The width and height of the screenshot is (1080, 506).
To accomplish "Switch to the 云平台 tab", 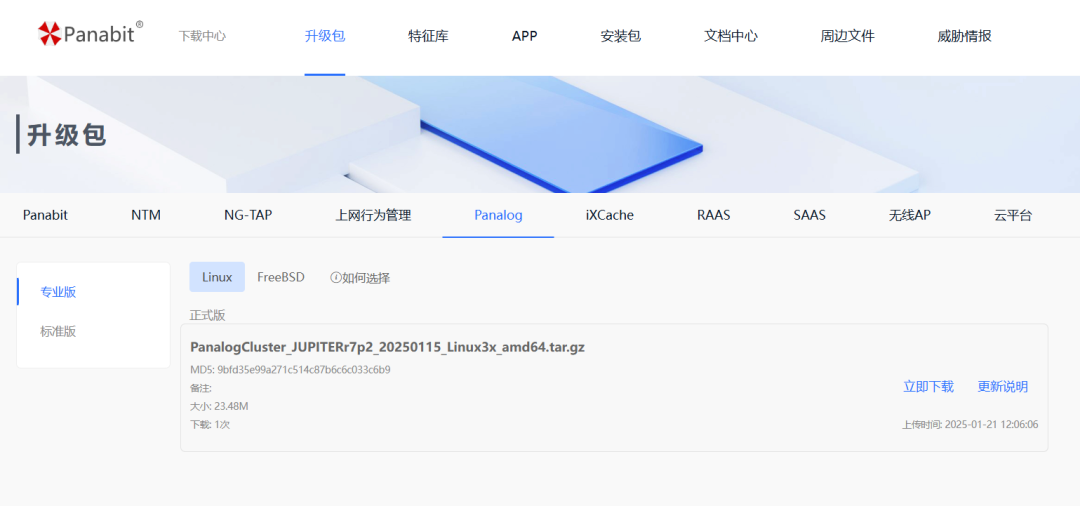I will click(x=1012, y=215).
